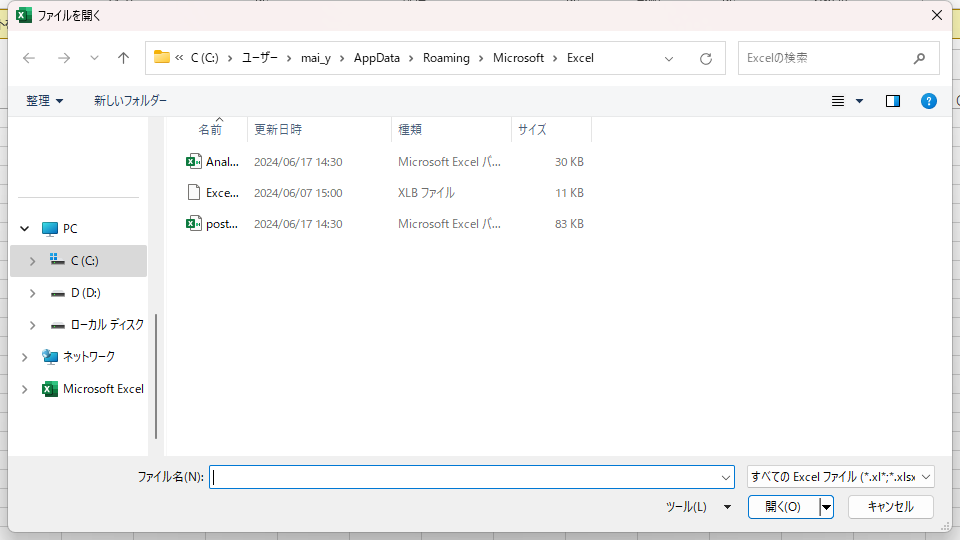
Task: Click the Back navigation arrow
Action: 29,58
